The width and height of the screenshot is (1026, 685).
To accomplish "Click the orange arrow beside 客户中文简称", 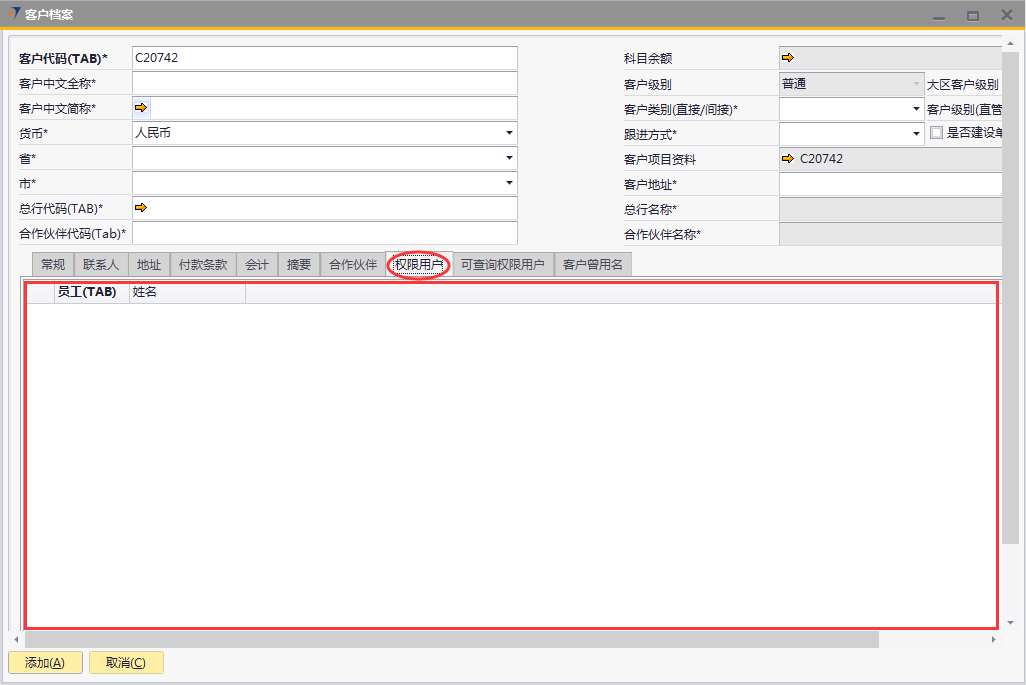I will pos(140,107).
